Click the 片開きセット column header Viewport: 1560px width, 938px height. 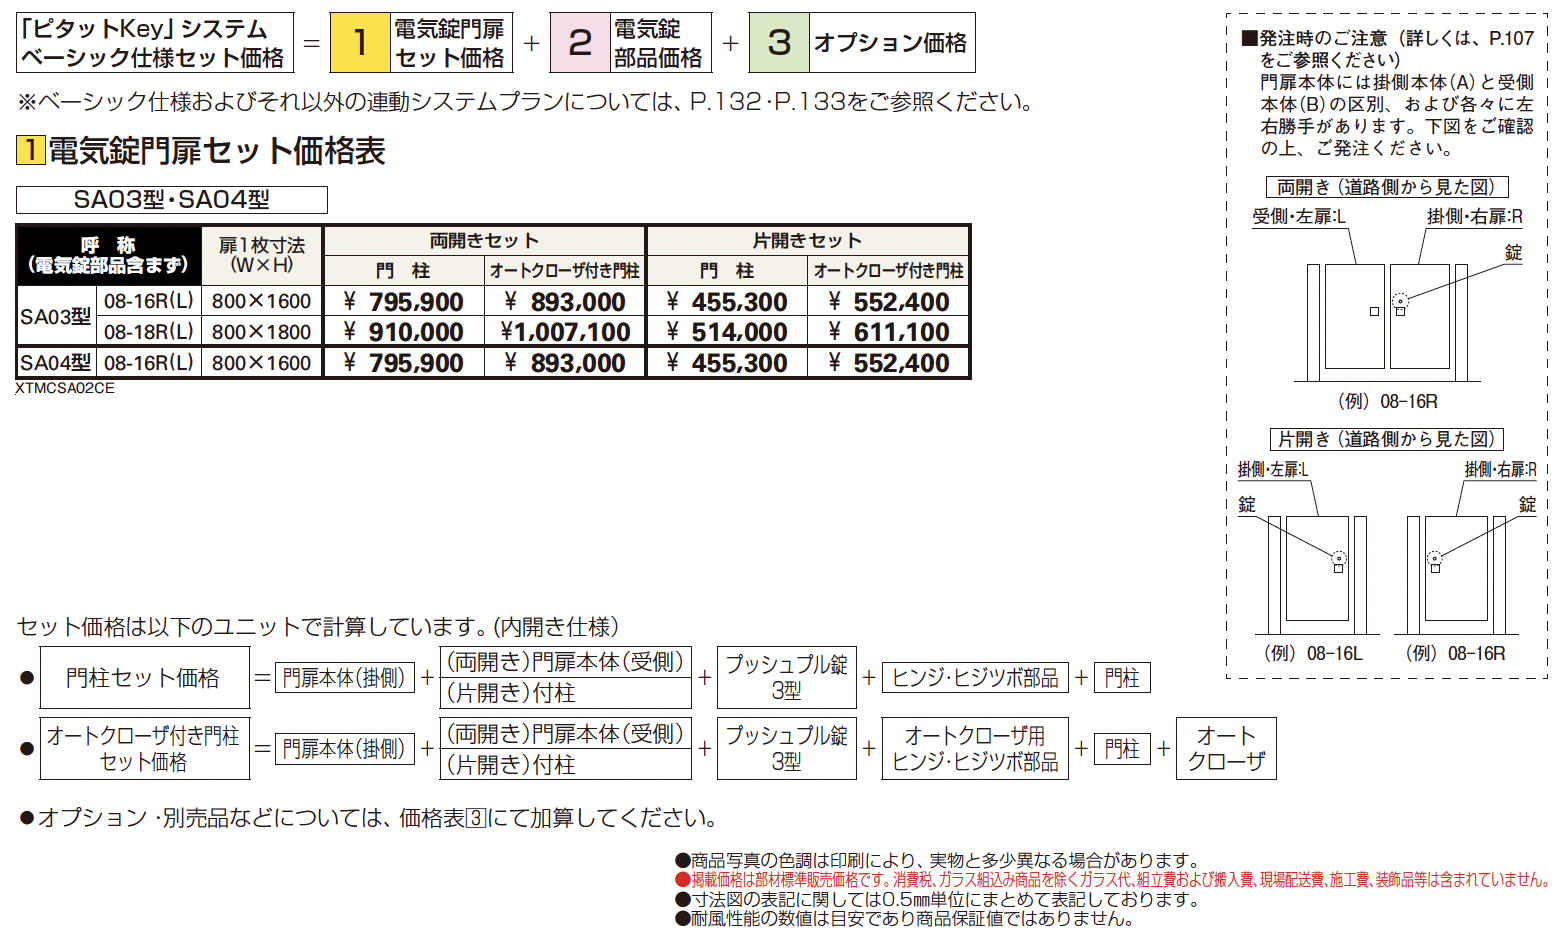(808, 241)
